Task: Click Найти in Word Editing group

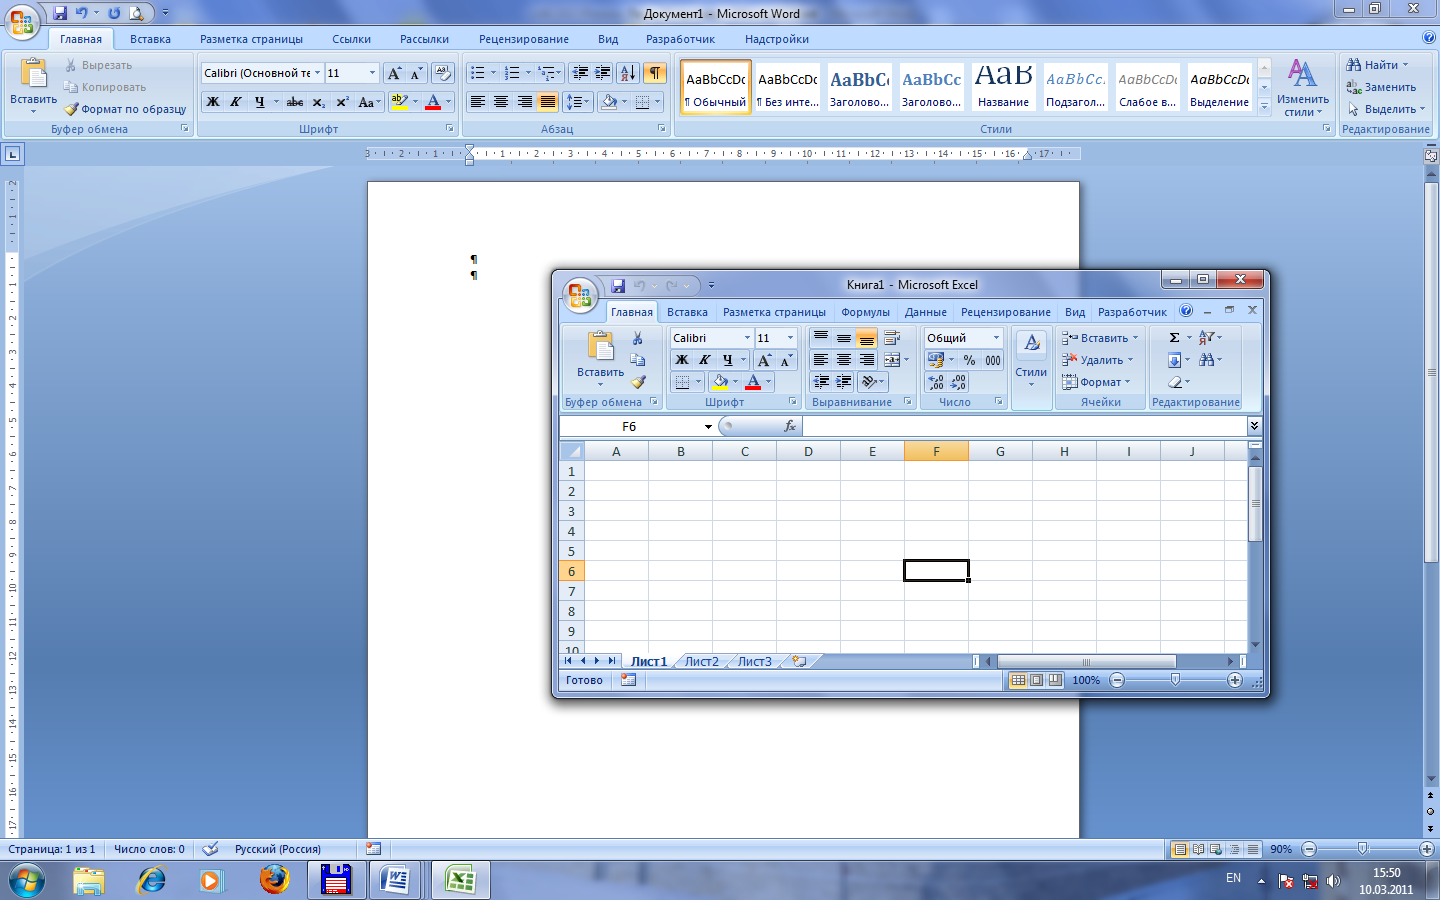Action: [x=1378, y=65]
